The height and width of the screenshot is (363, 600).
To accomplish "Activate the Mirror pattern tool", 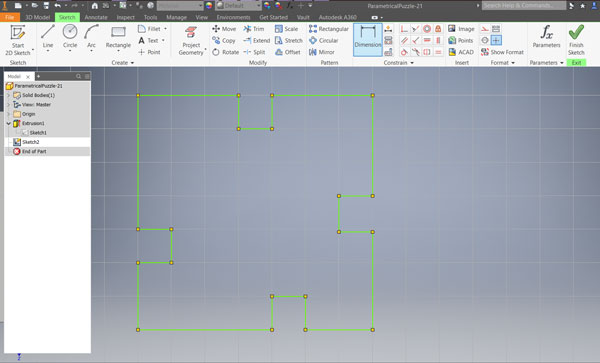I will 321,52.
